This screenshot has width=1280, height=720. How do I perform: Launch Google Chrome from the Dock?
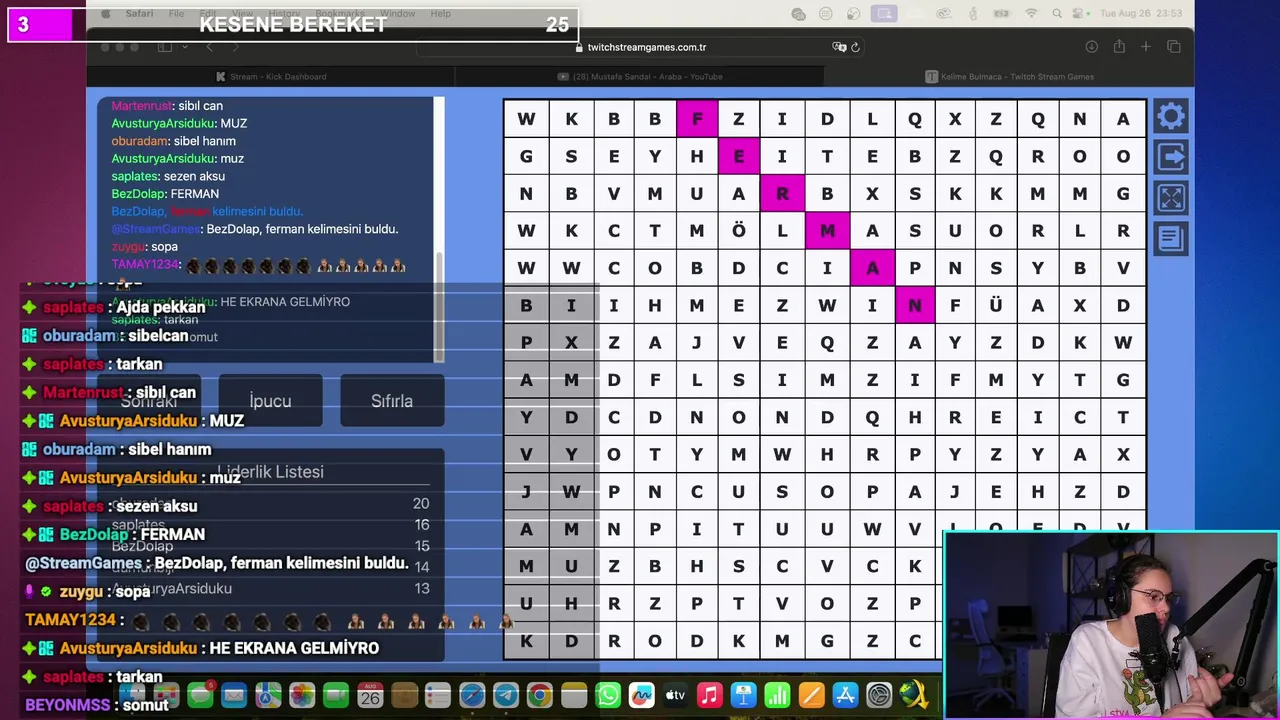point(540,695)
